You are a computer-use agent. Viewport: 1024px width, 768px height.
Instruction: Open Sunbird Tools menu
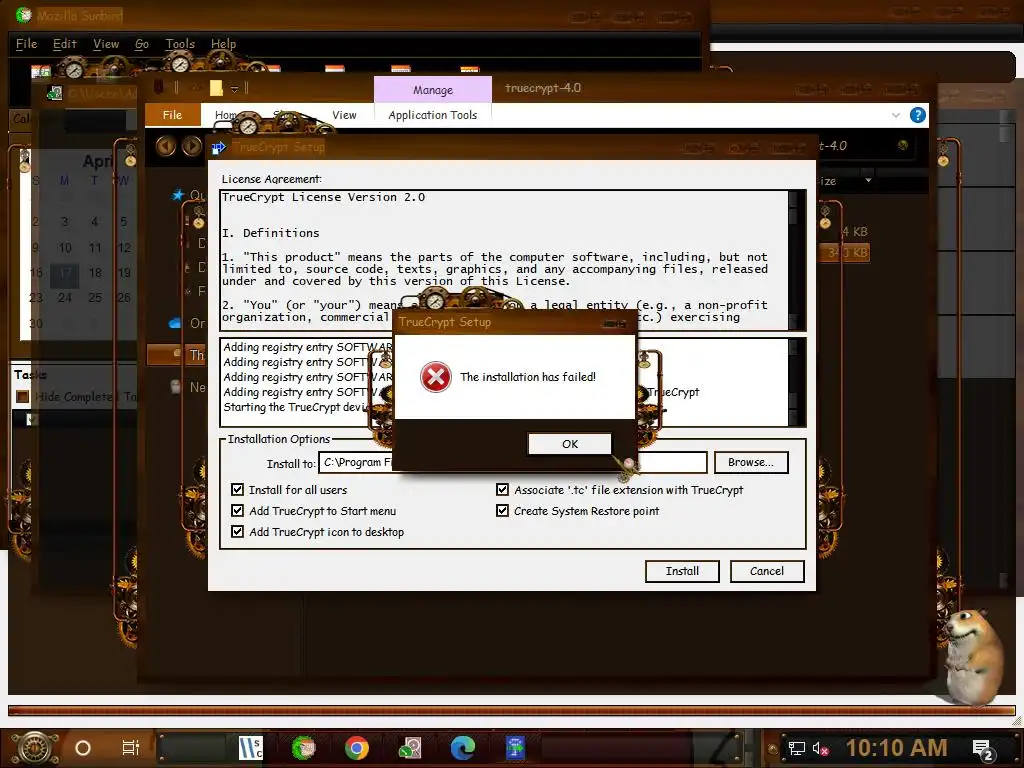click(180, 44)
